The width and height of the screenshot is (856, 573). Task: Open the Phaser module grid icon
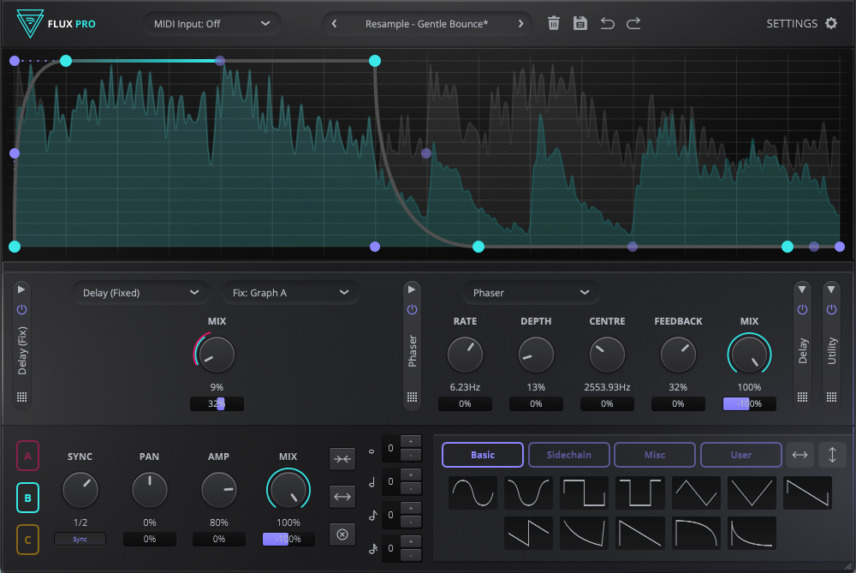tap(412, 397)
